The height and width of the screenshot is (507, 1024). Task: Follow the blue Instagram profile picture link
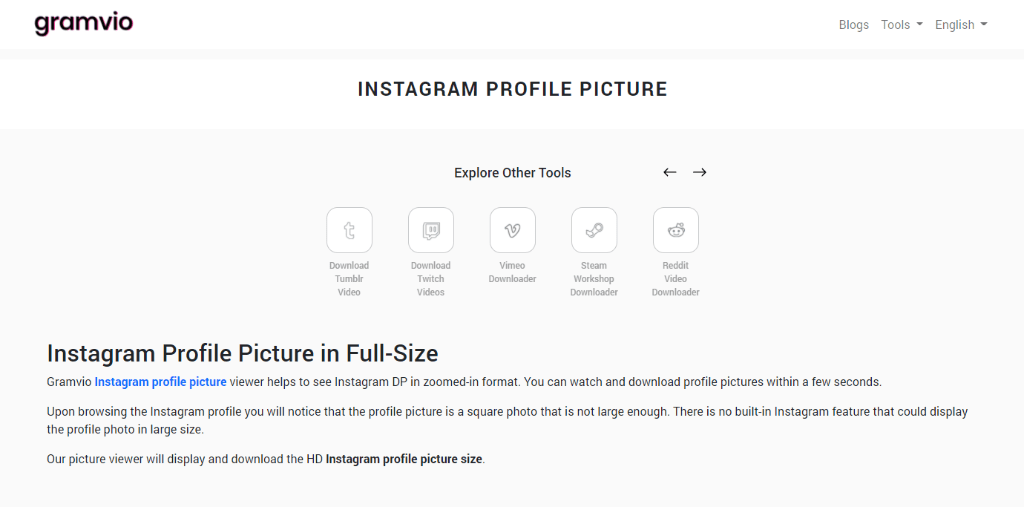[x=160, y=381]
